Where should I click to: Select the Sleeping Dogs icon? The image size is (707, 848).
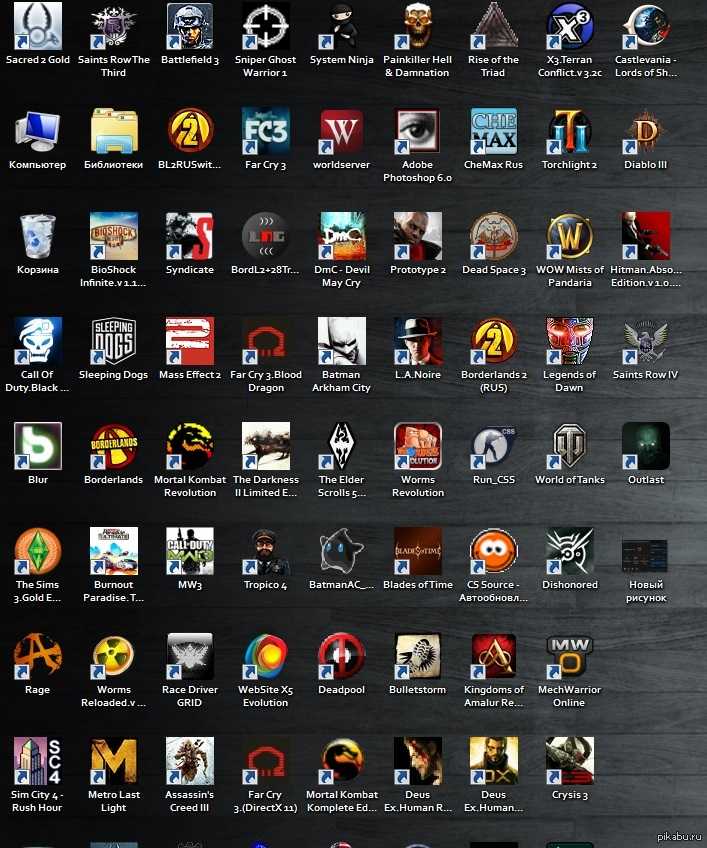tap(114, 341)
